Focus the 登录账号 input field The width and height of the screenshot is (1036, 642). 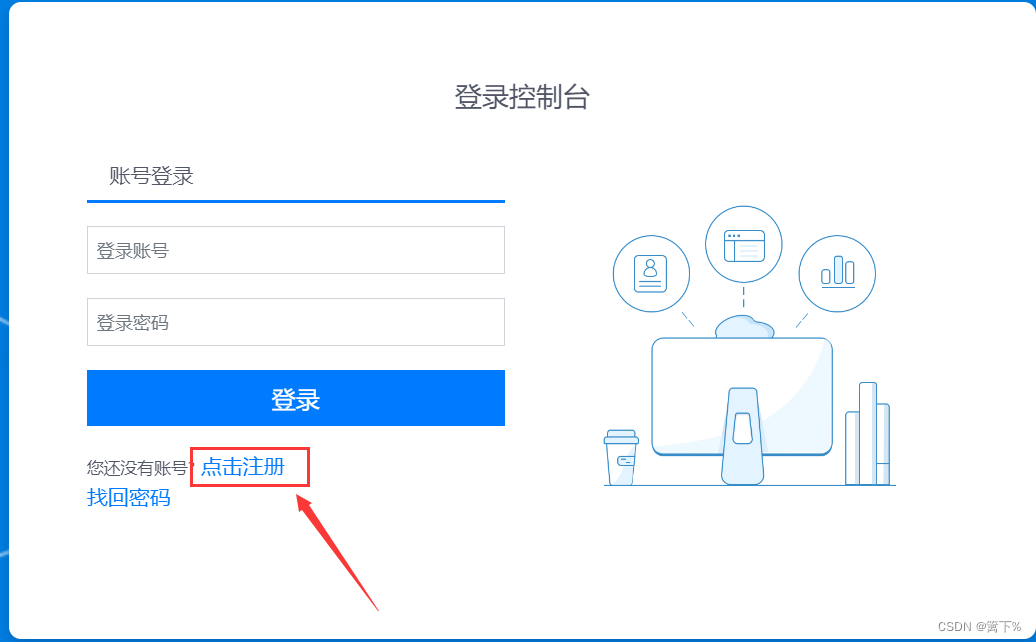coord(296,250)
